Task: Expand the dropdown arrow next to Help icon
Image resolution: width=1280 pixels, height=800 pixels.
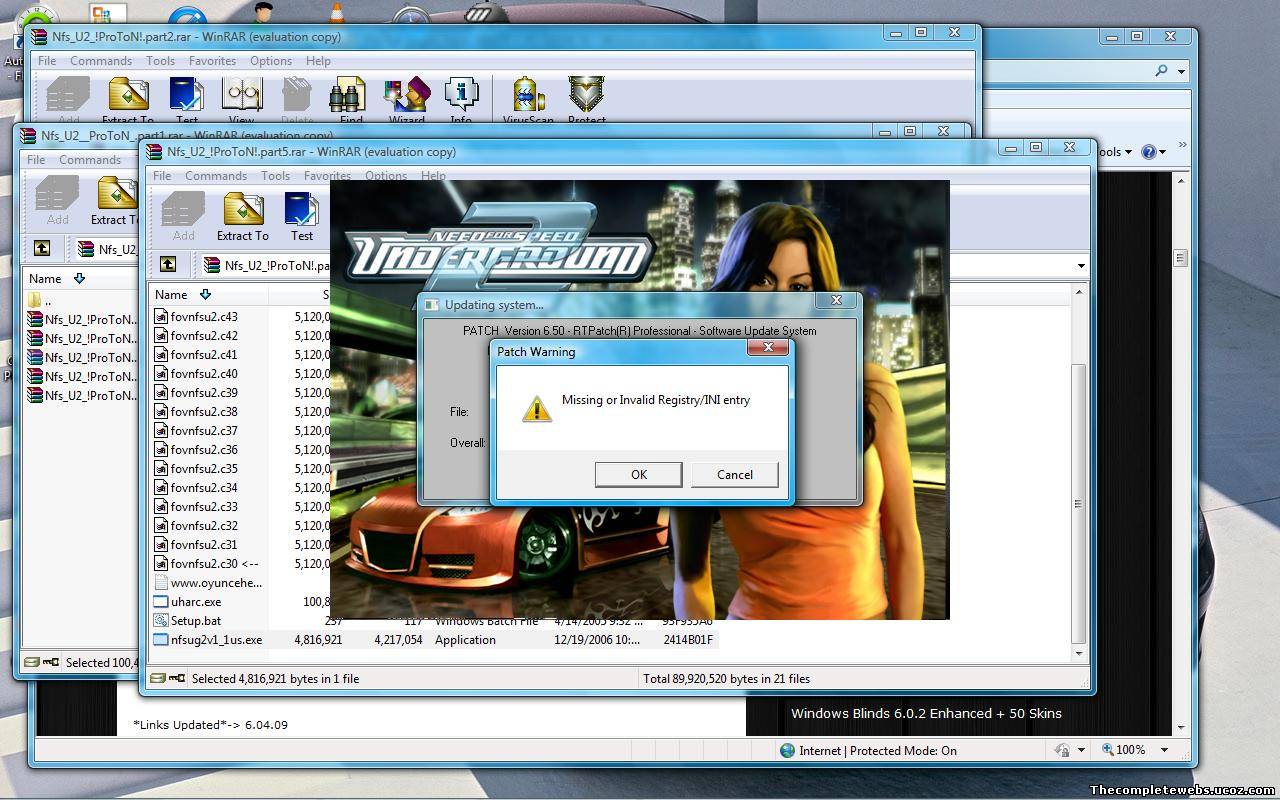Action: click(x=1165, y=152)
